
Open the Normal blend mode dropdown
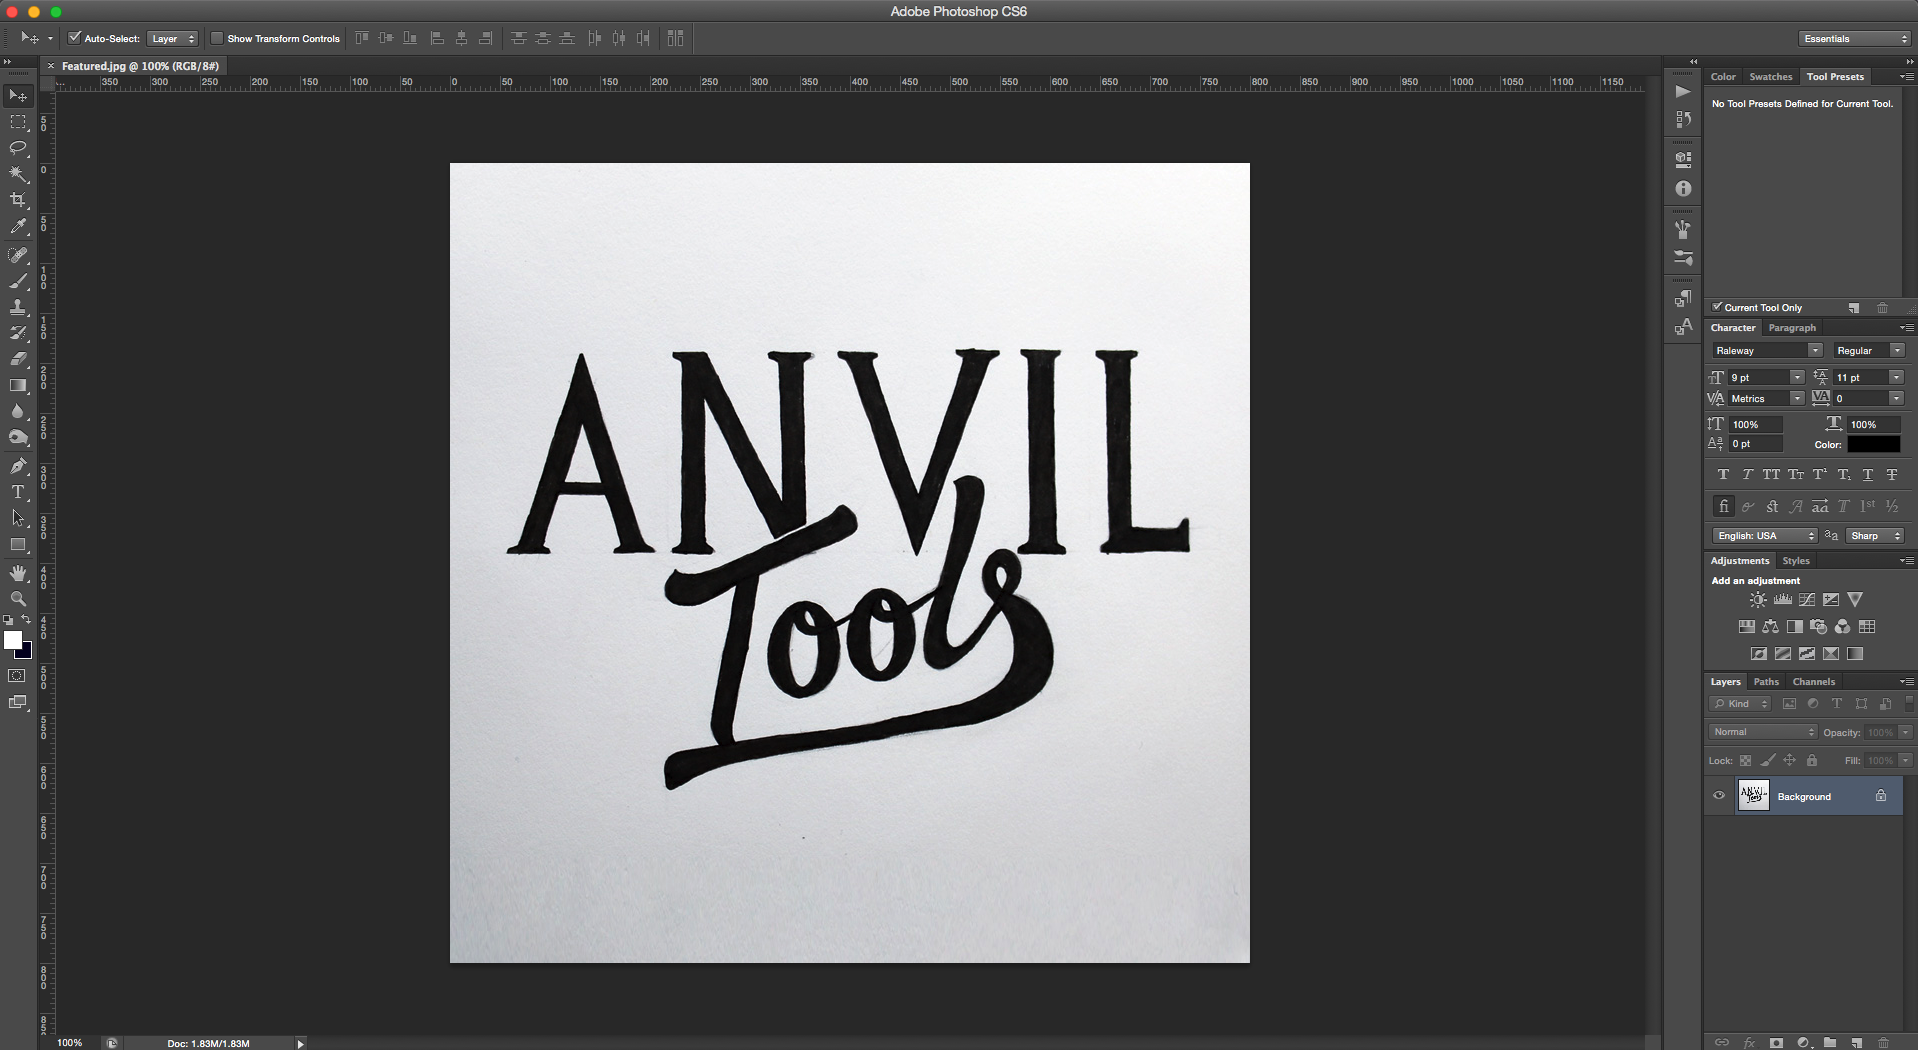tap(1763, 732)
